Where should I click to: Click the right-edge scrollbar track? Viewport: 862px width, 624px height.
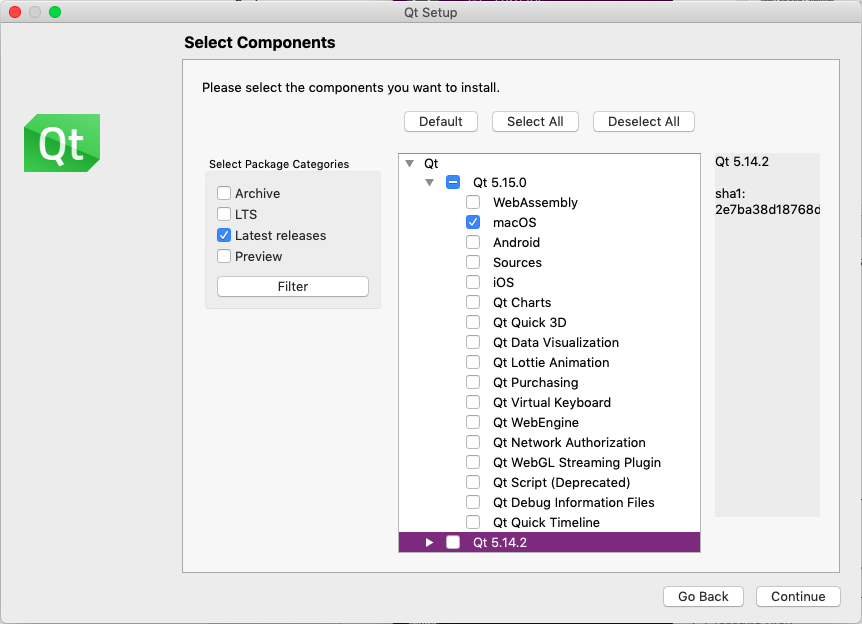point(857,300)
